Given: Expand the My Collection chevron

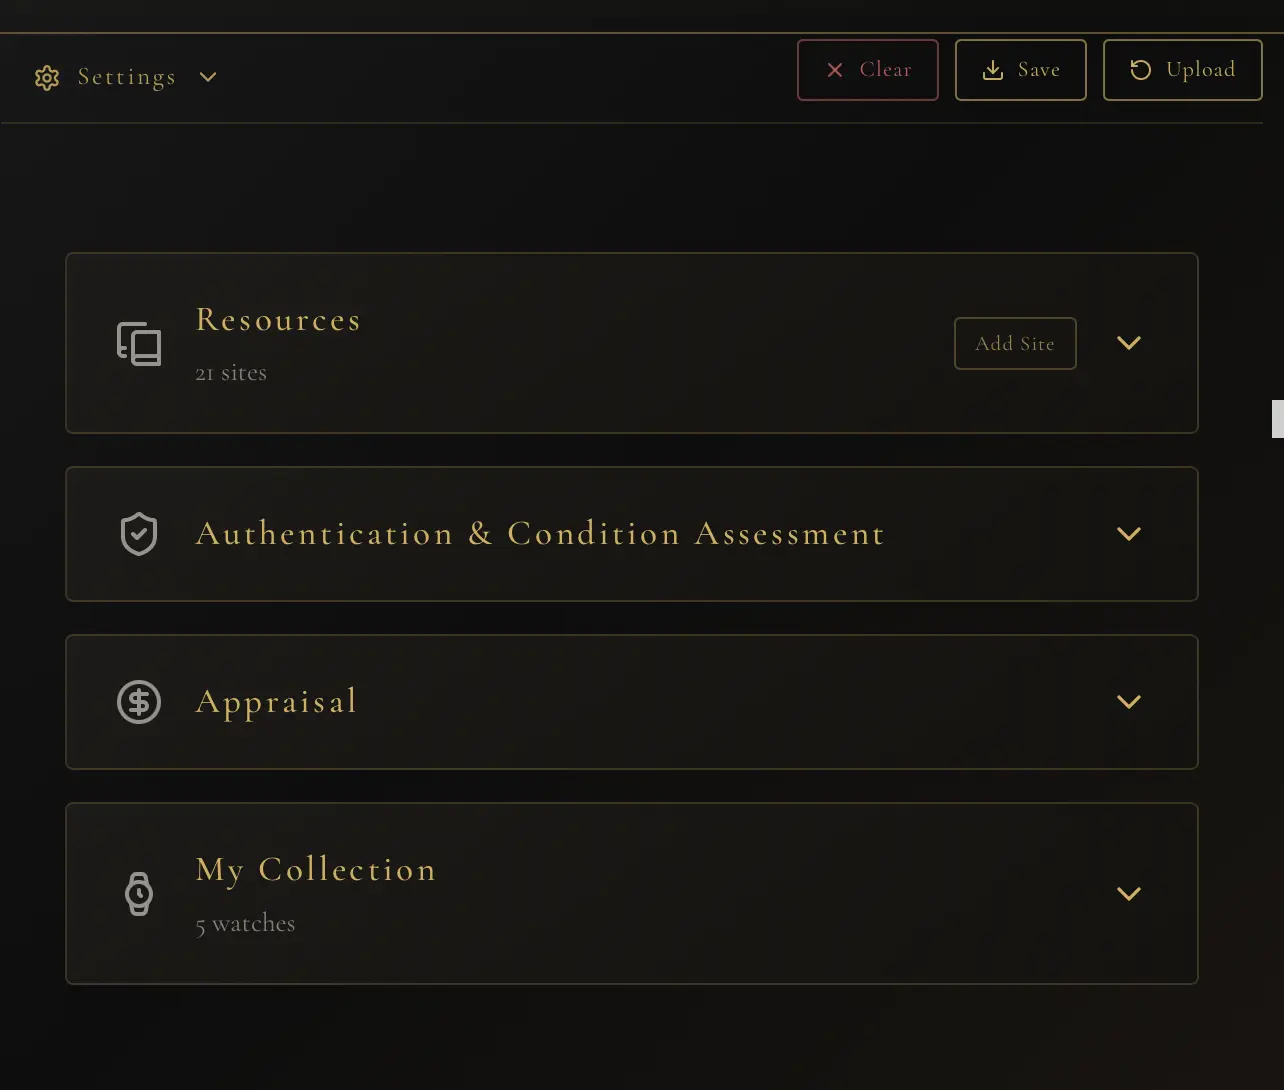Looking at the screenshot, I should (1129, 894).
